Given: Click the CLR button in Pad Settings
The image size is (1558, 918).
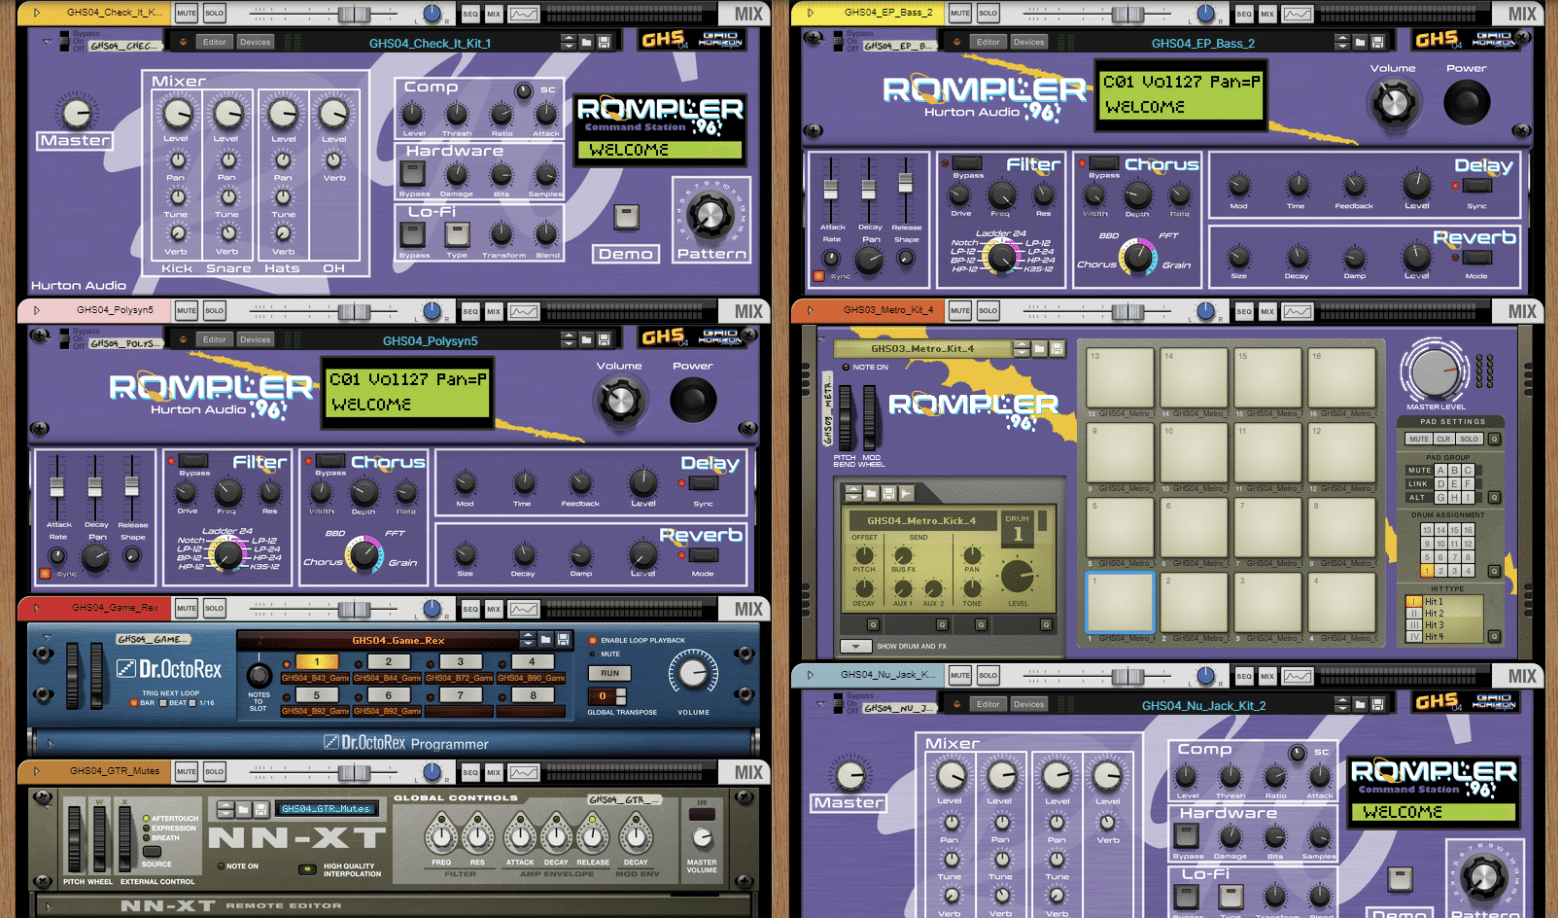Looking at the screenshot, I should [1443, 439].
